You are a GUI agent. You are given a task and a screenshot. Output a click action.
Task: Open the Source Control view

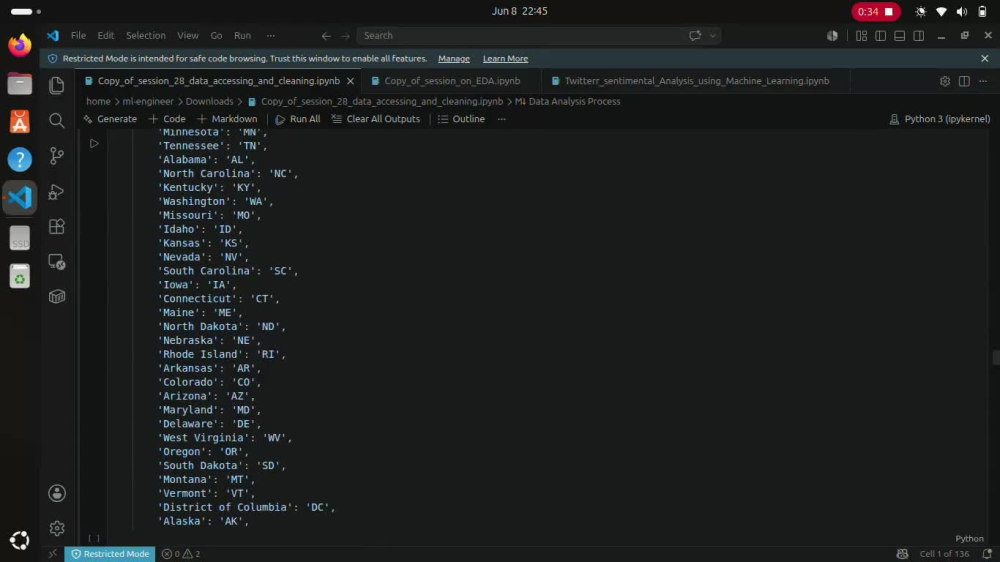pos(57,156)
